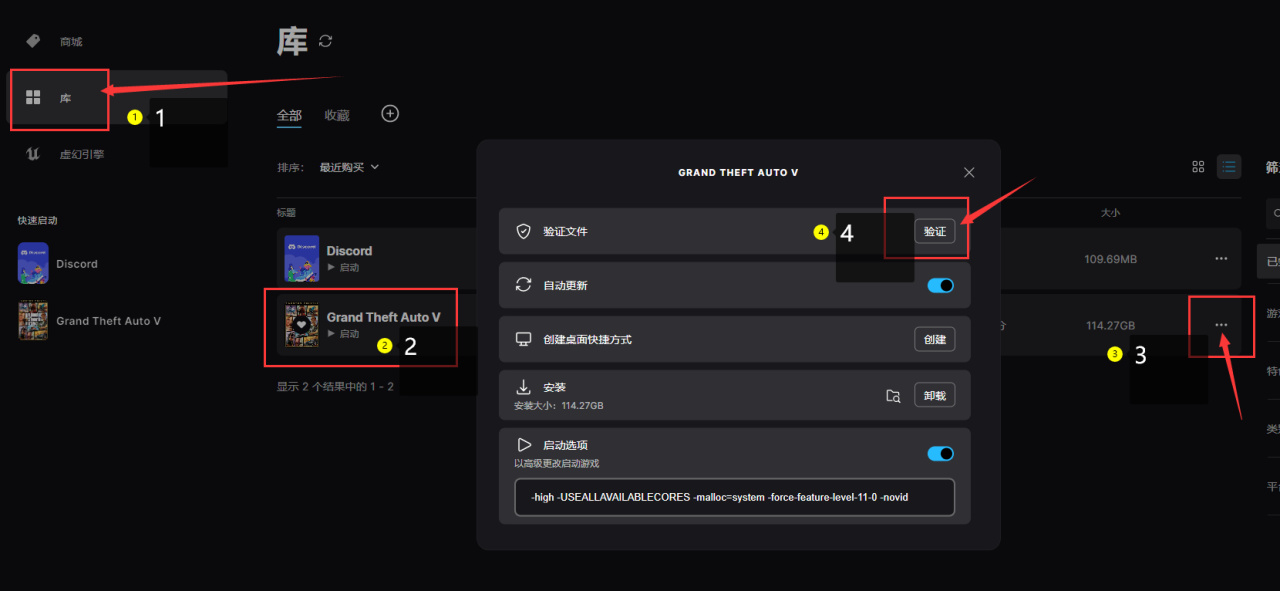Launch Discord from quick launch thumbnail
The height and width of the screenshot is (591, 1280).
point(33,263)
